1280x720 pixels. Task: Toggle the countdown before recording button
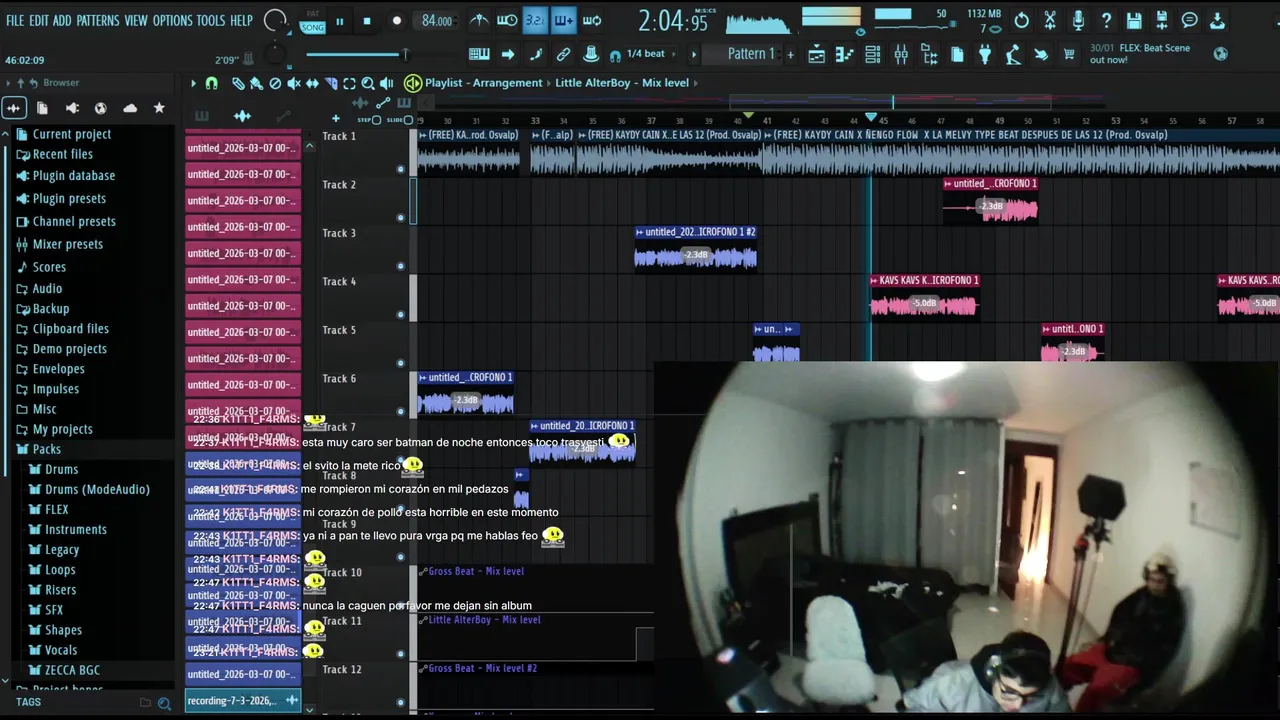[535, 20]
